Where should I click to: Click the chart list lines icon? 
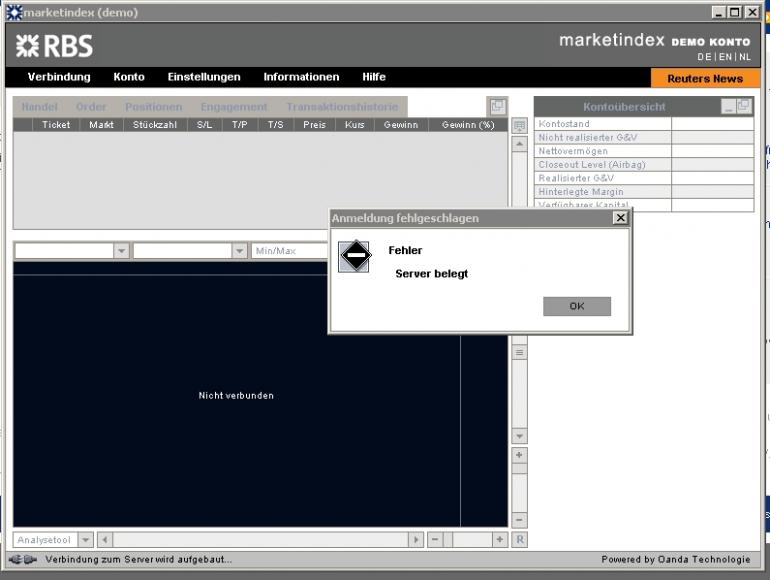pyautogui.click(x=520, y=353)
